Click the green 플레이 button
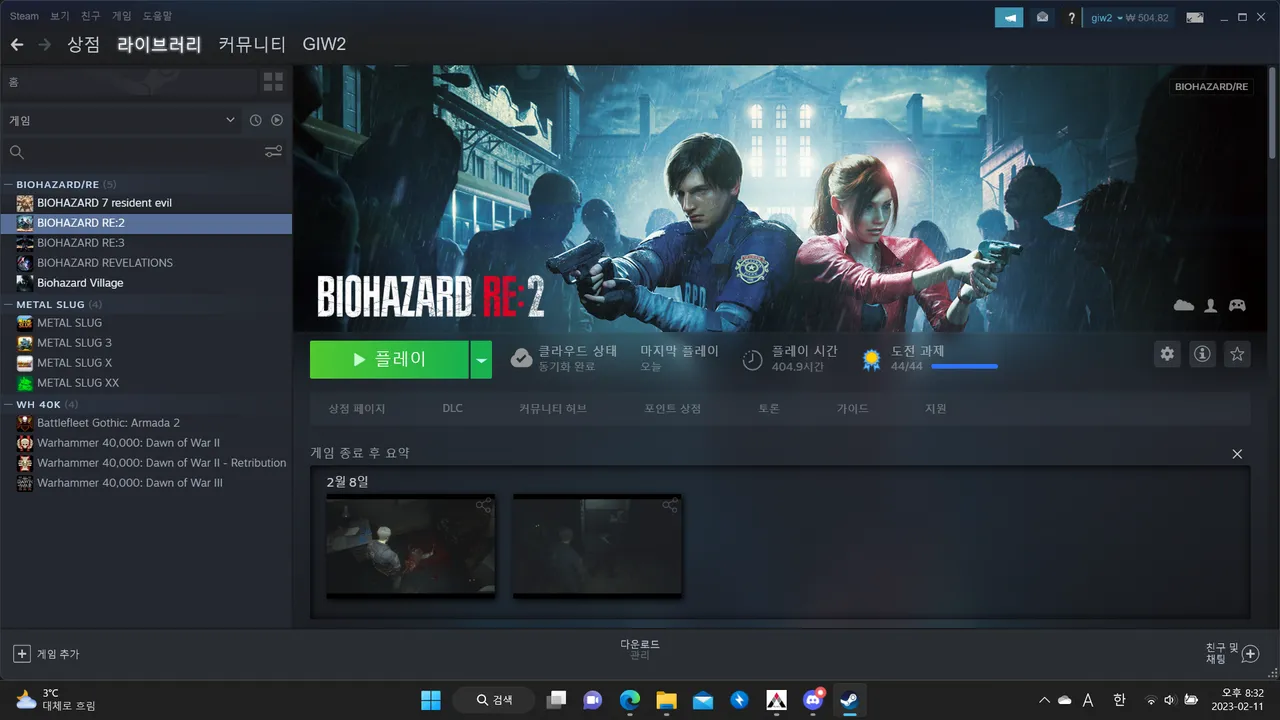Screen dimensions: 1280x720 [389, 360]
